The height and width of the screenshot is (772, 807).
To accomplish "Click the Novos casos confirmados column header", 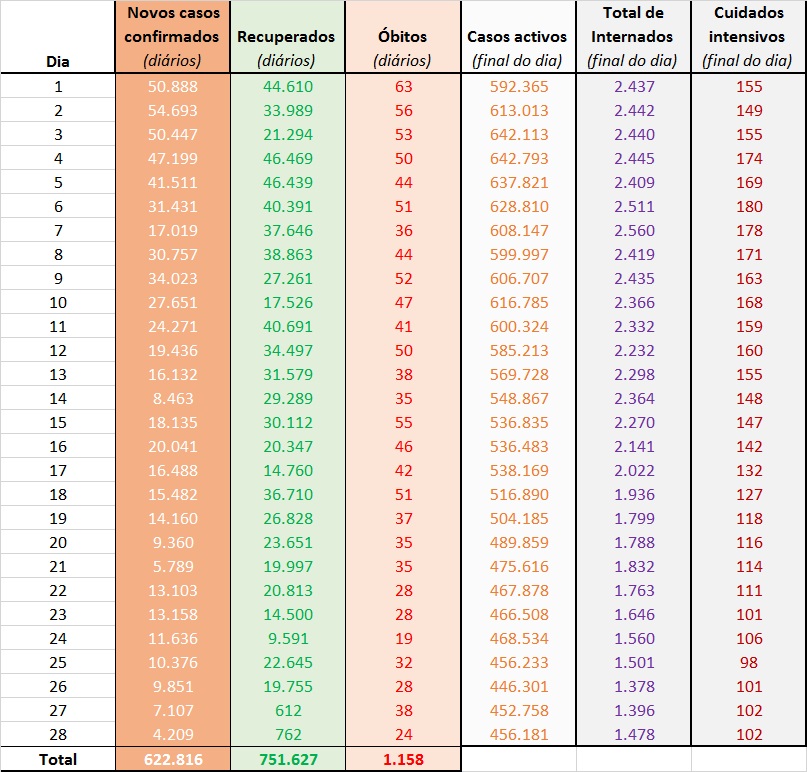I will pos(173,37).
